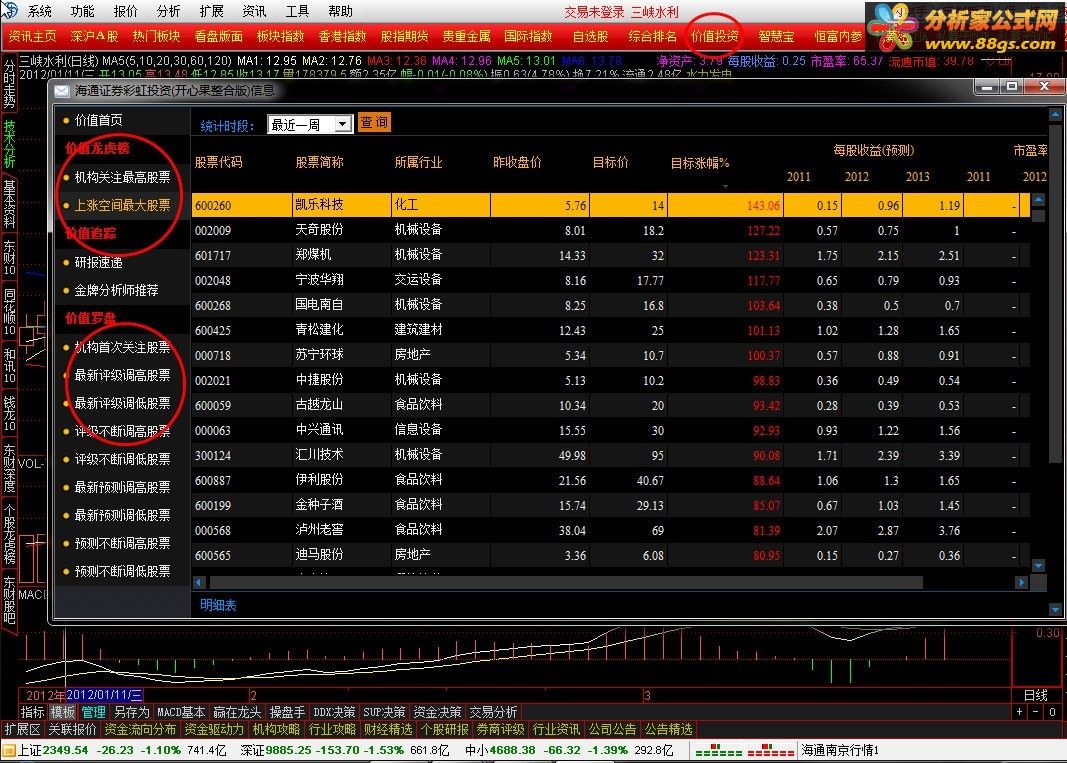The width and height of the screenshot is (1067, 763).
Task: Open the 功能 menu
Action: pos(82,11)
